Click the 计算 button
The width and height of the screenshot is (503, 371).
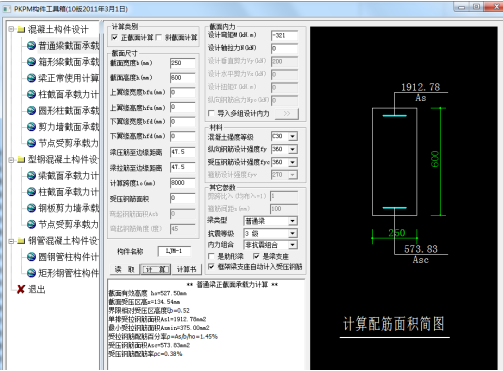pyautogui.click(x=155, y=269)
